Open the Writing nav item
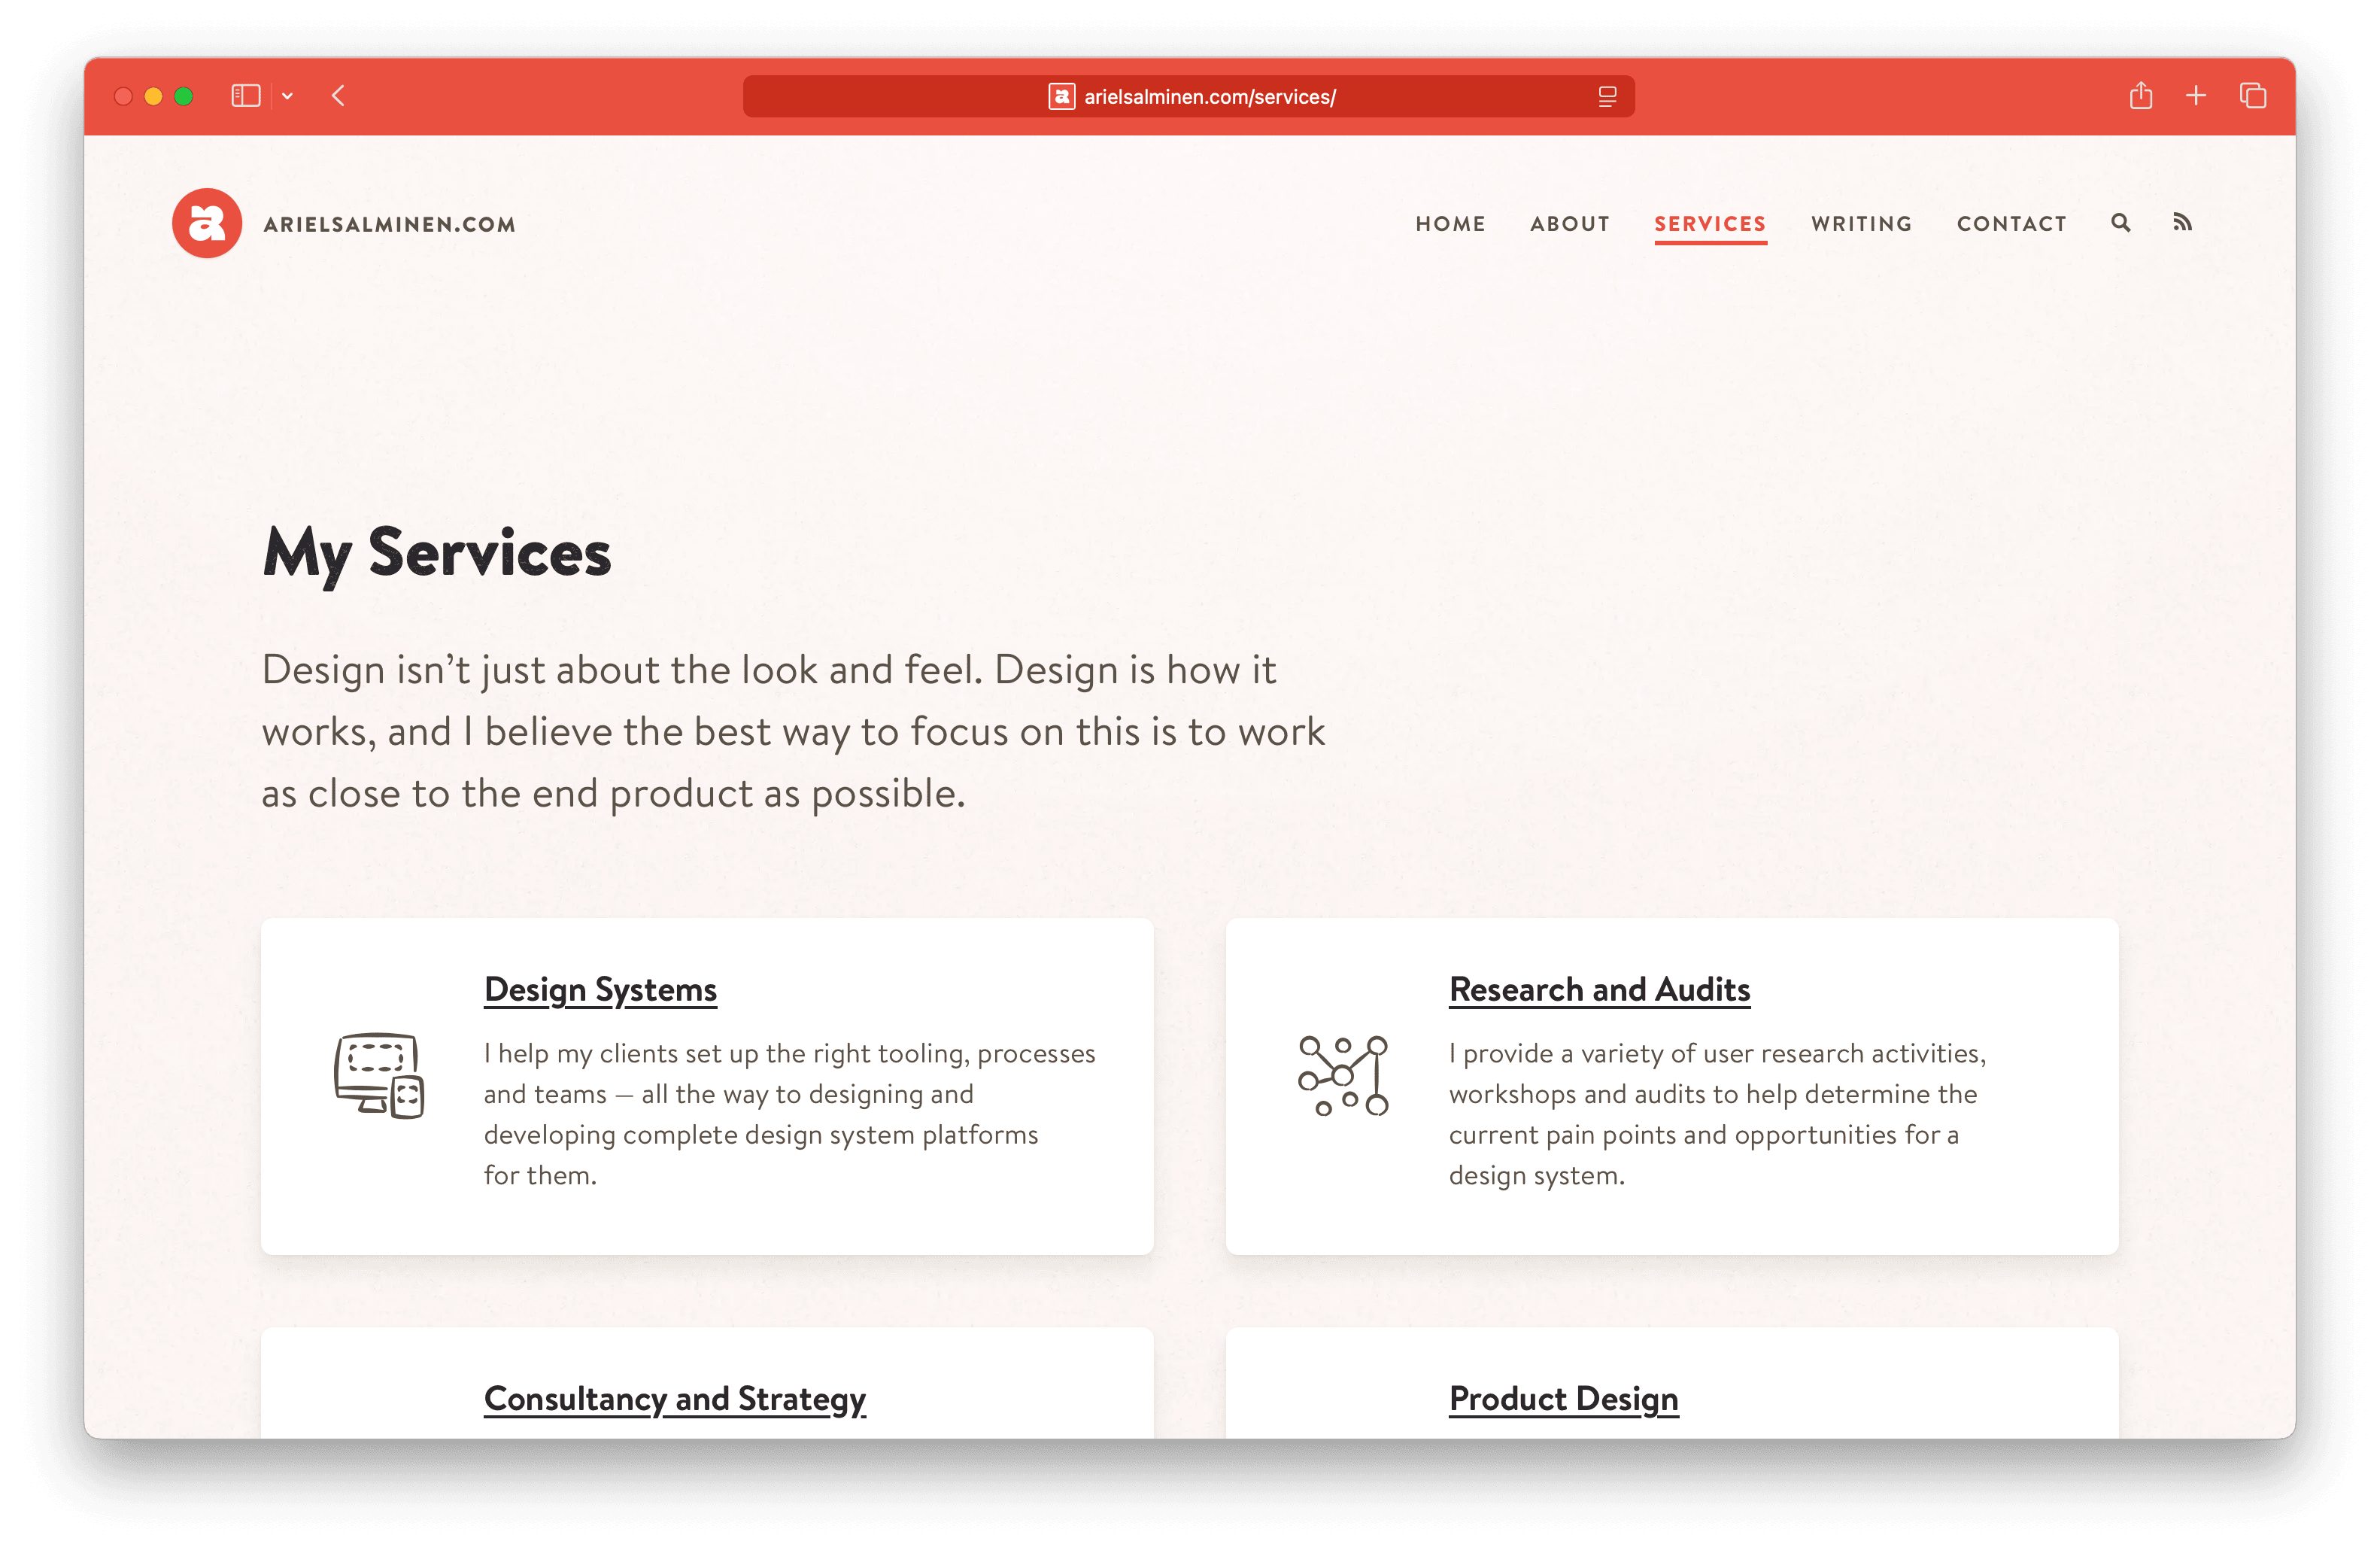The image size is (2380, 1550). [1861, 224]
